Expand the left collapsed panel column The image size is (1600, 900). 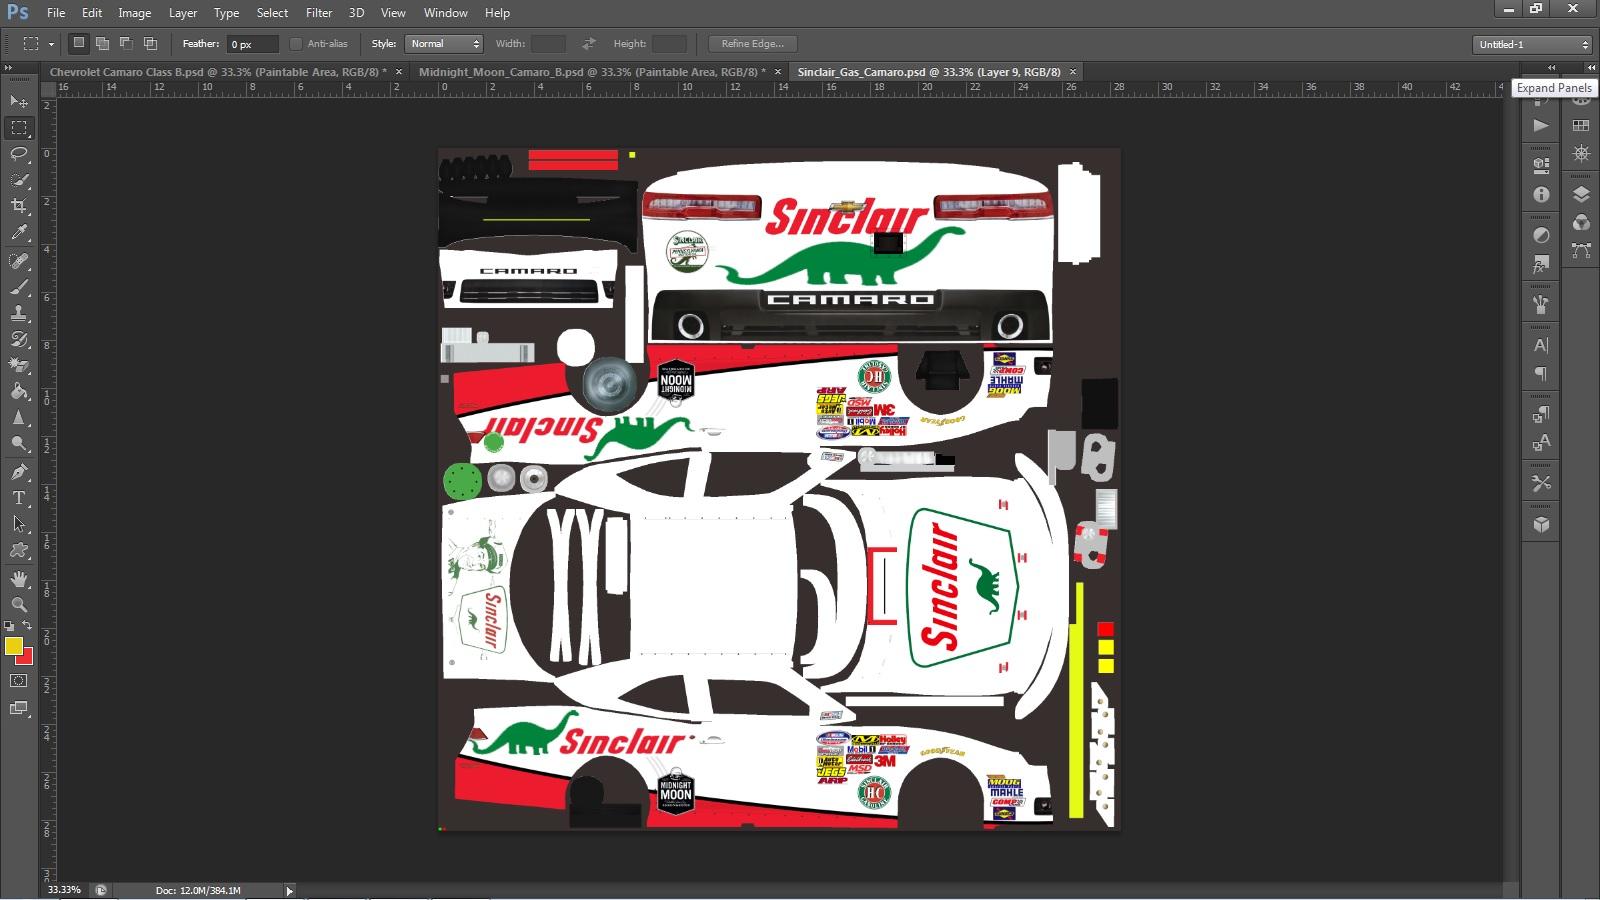[1551, 68]
